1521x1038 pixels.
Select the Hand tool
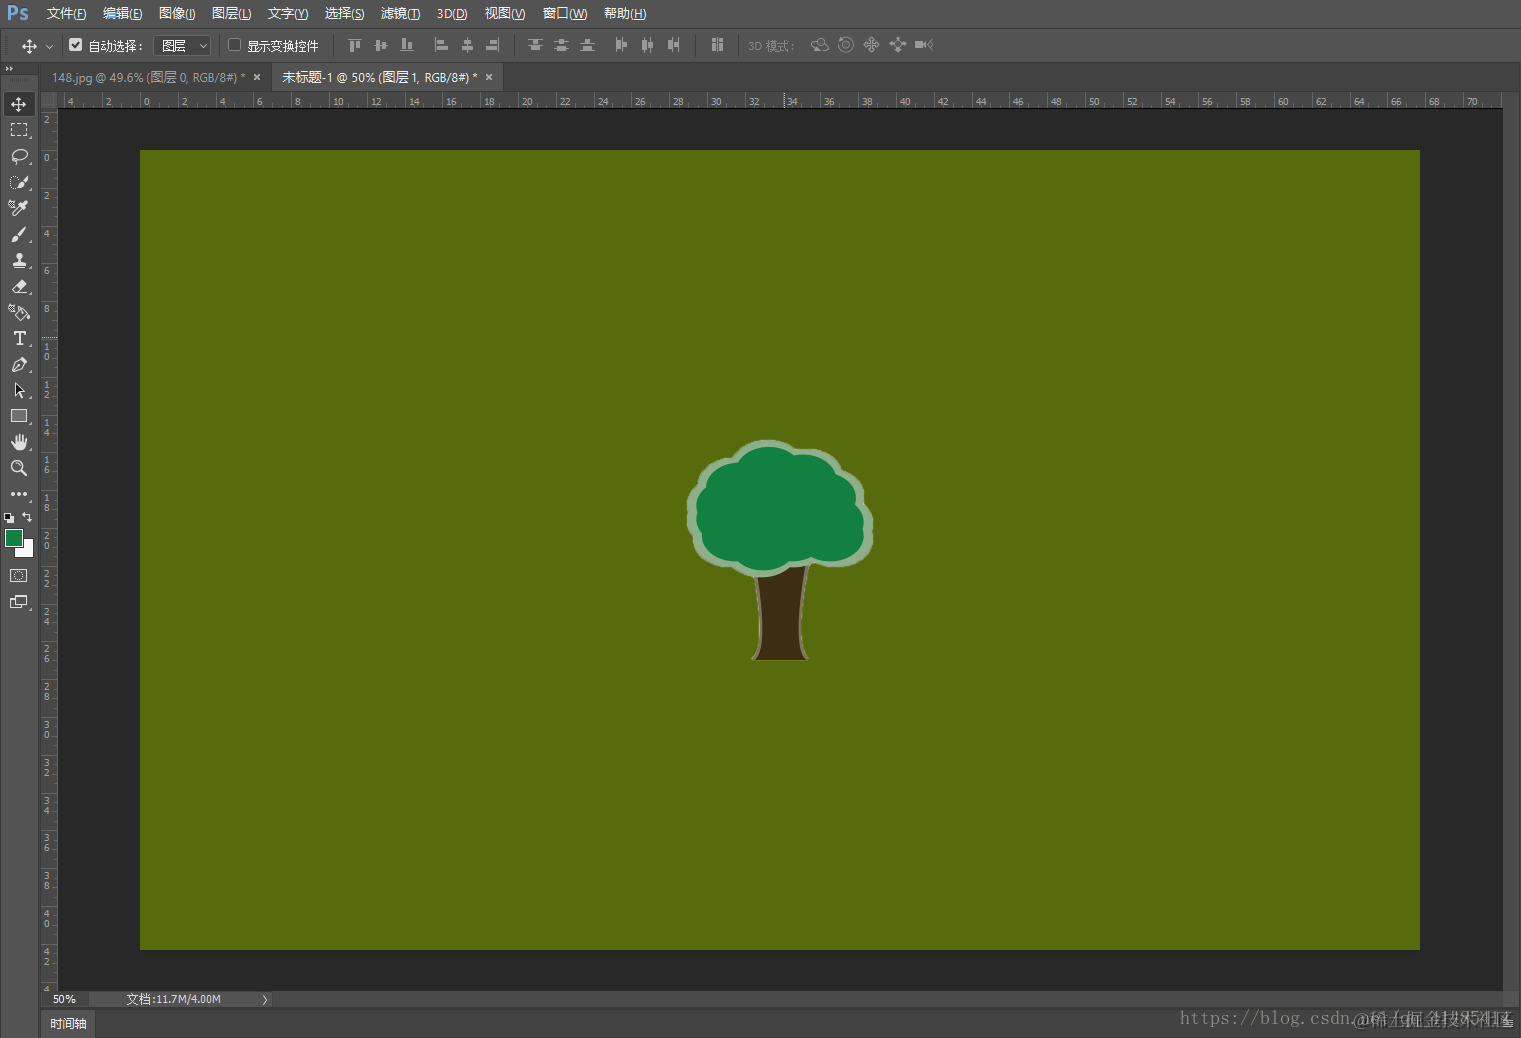pos(19,442)
